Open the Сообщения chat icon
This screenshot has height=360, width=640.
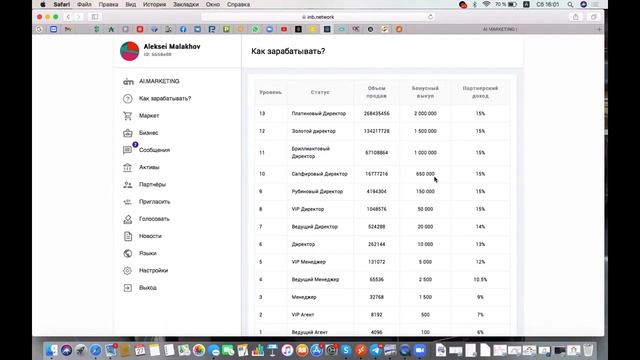(128, 150)
